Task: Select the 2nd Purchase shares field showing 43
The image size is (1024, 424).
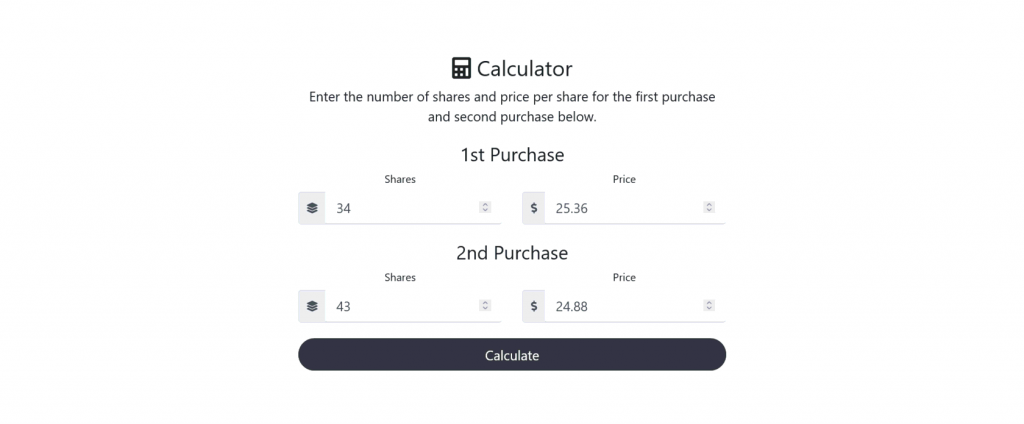Action: click(x=400, y=306)
